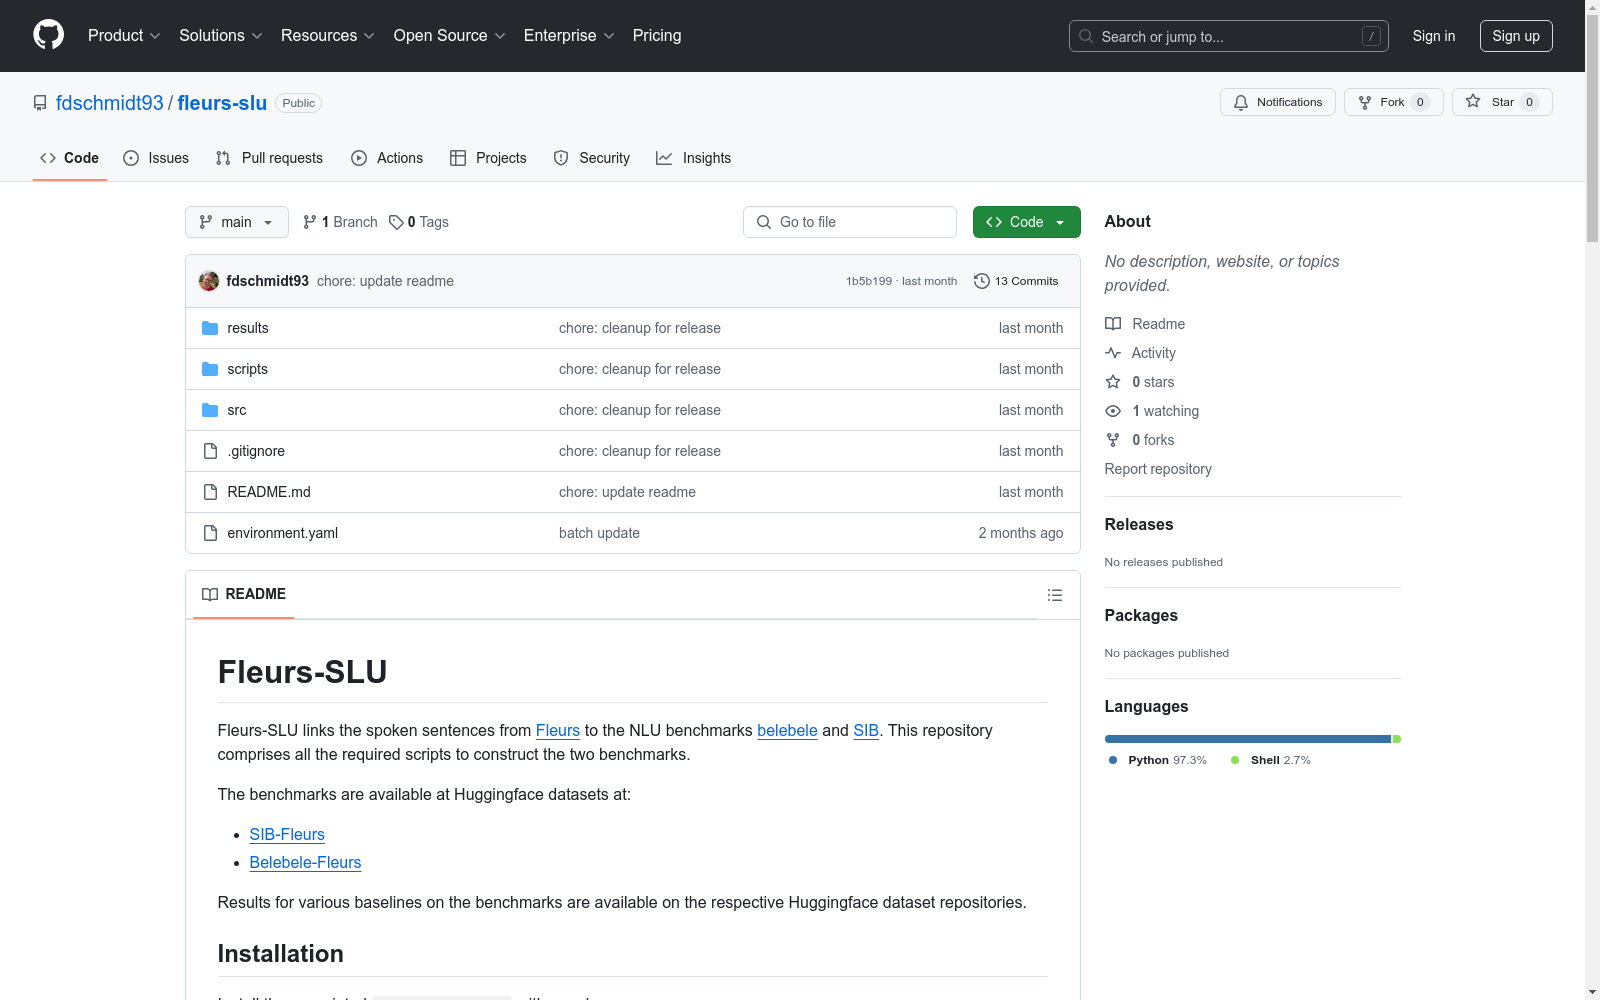Image resolution: width=1600 pixels, height=1000 pixels.
Task: Open the scripts folder icon
Action: point(210,369)
